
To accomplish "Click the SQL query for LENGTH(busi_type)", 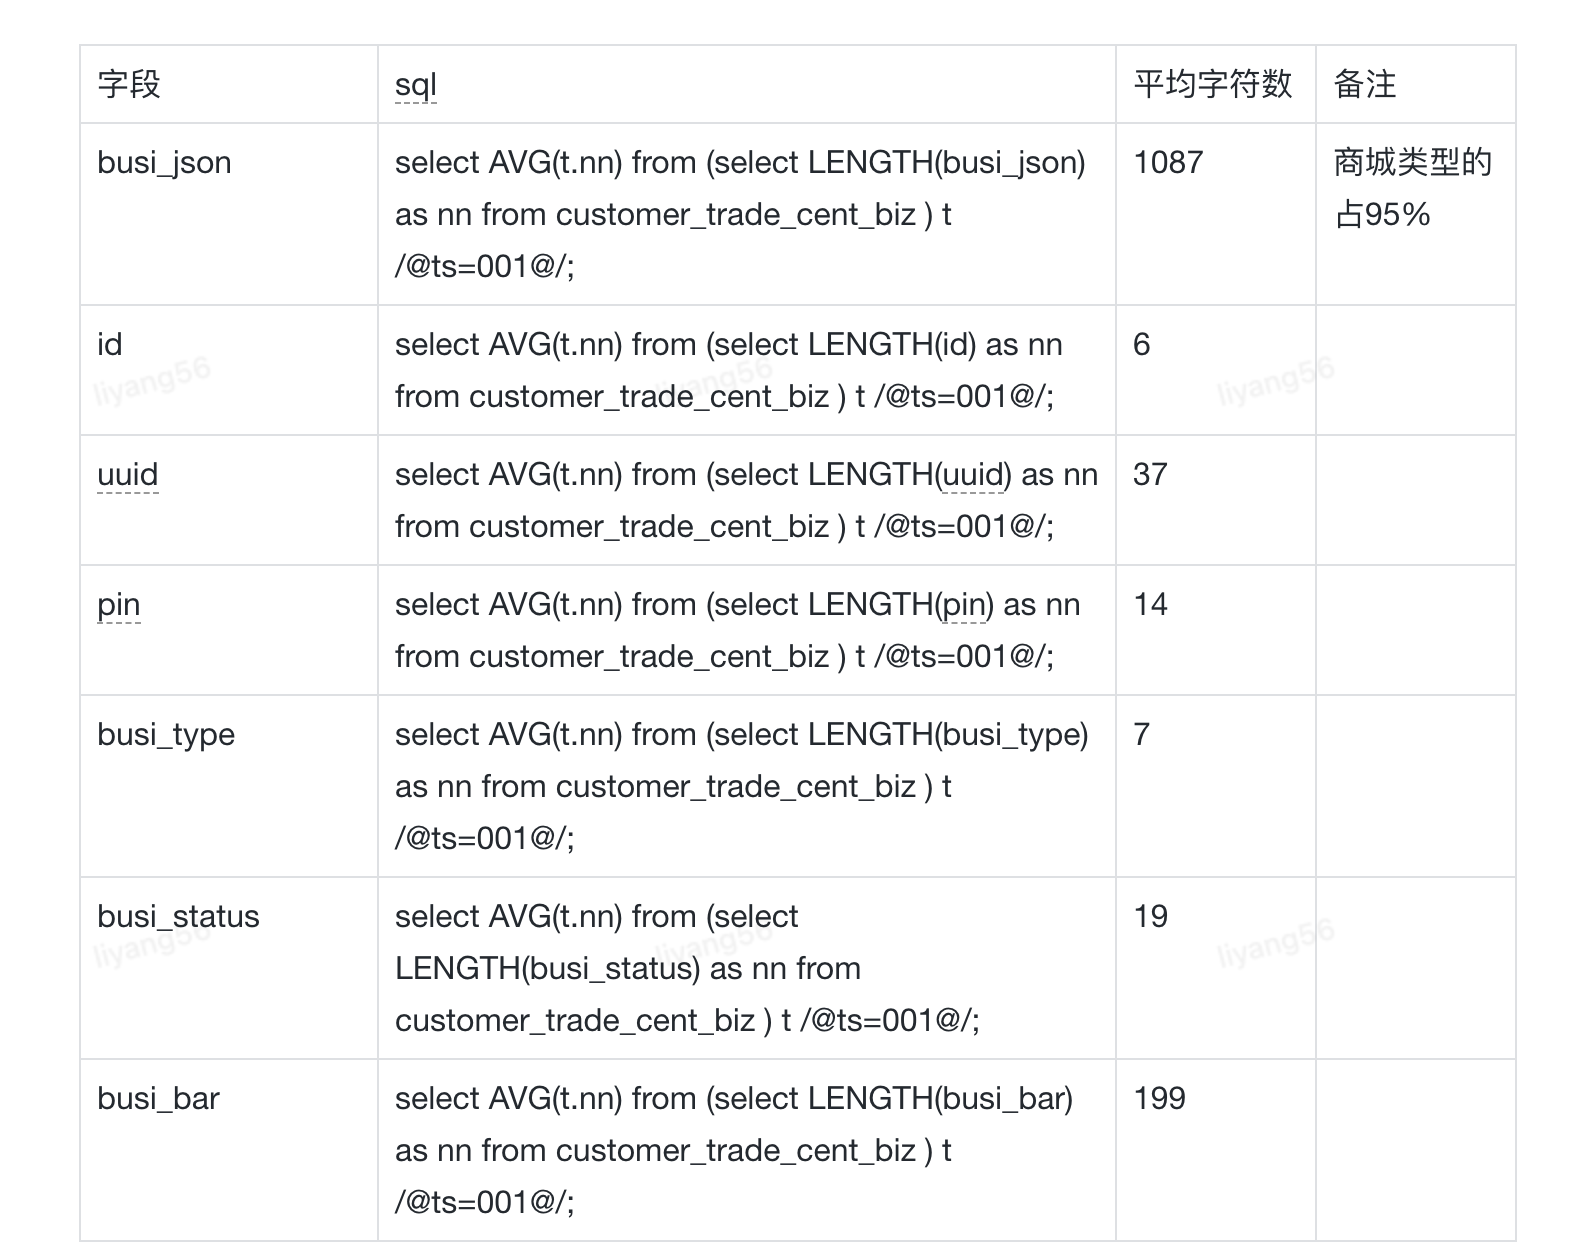I will click(741, 786).
